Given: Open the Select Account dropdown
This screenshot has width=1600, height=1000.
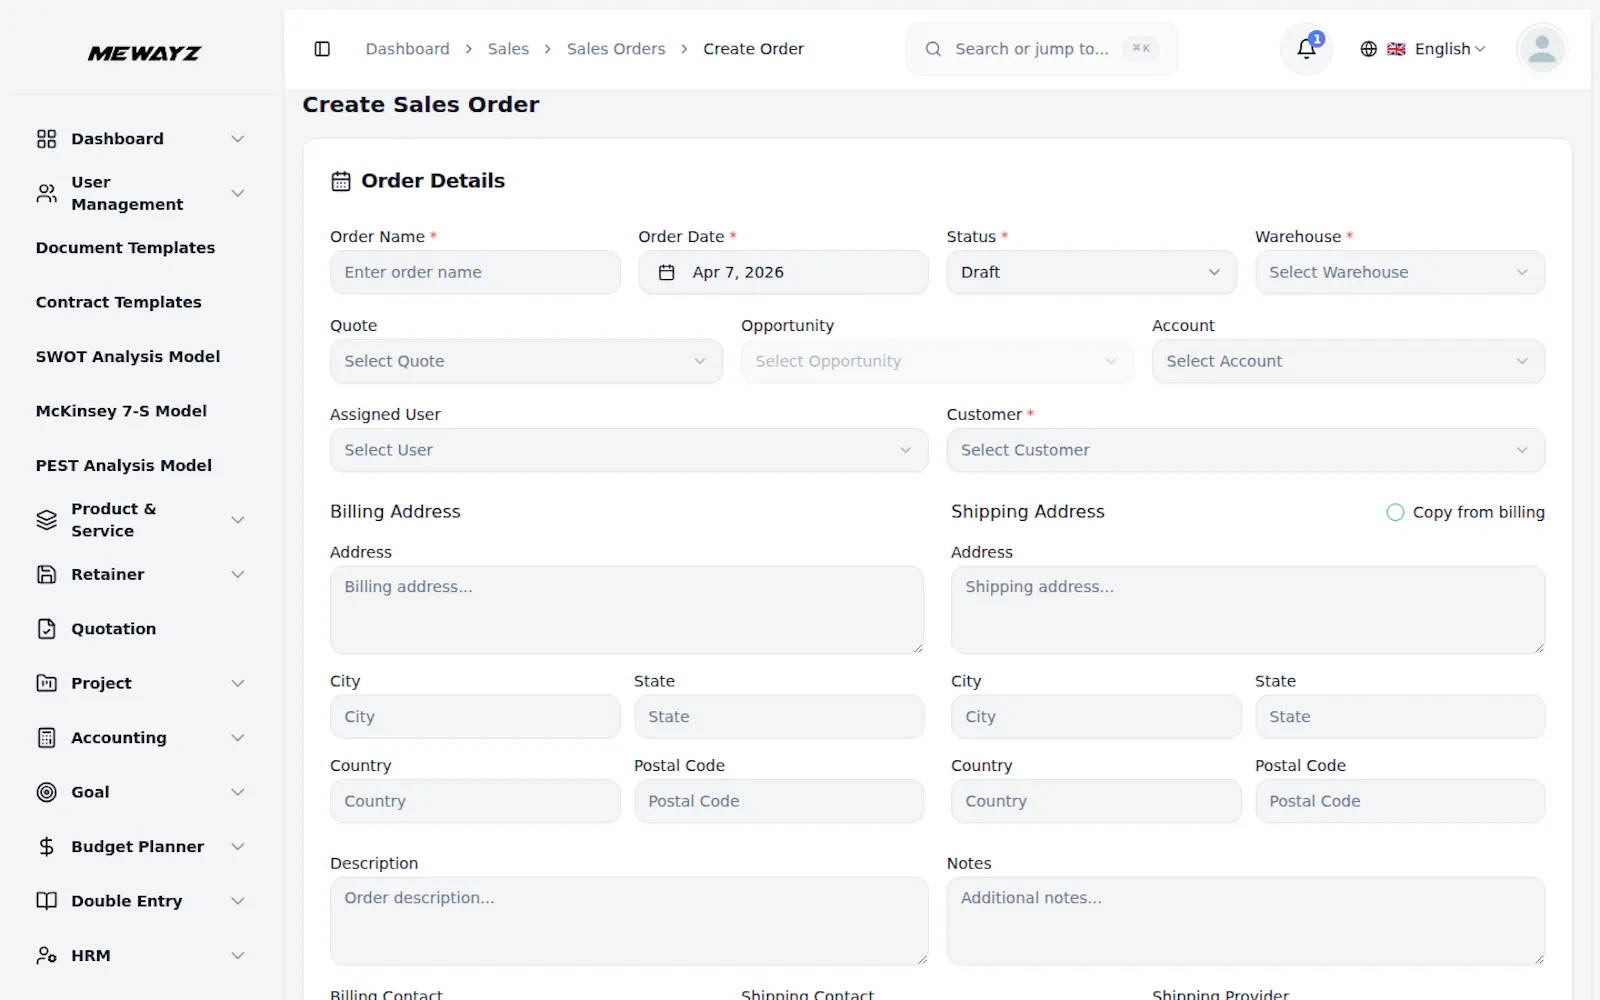Looking at the screenshot, I should (1348, 361).
